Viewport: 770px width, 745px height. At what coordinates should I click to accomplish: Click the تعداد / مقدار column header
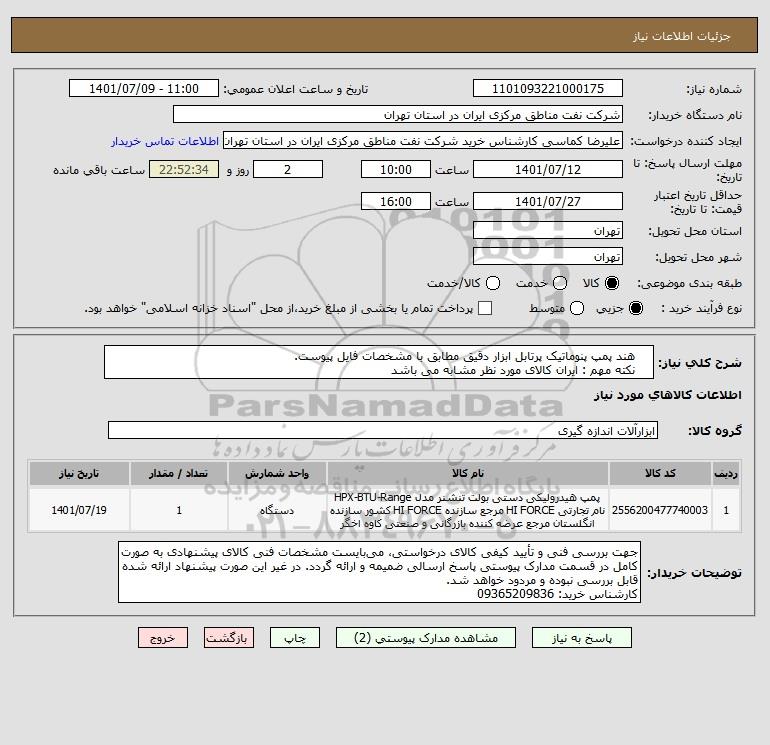pyautogui.click(x=179, y=473)
